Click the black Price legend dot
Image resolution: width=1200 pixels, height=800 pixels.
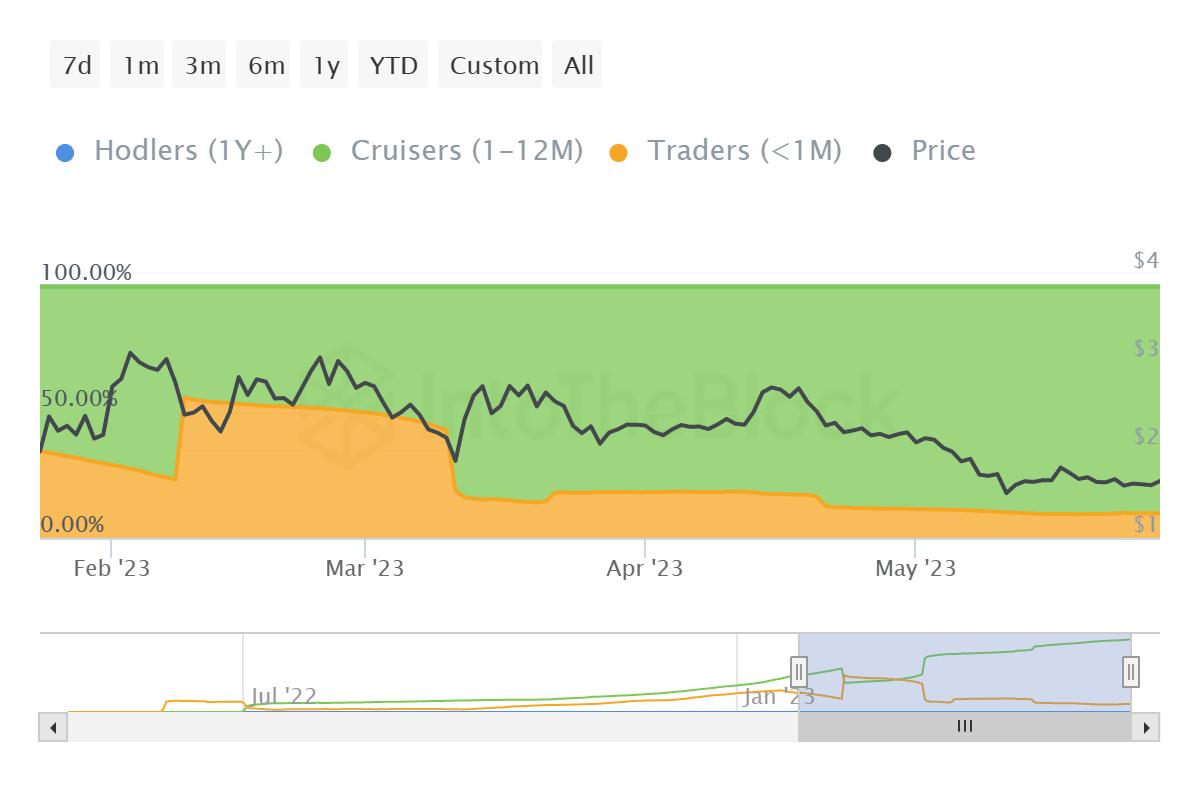click(x=883, y=153)
